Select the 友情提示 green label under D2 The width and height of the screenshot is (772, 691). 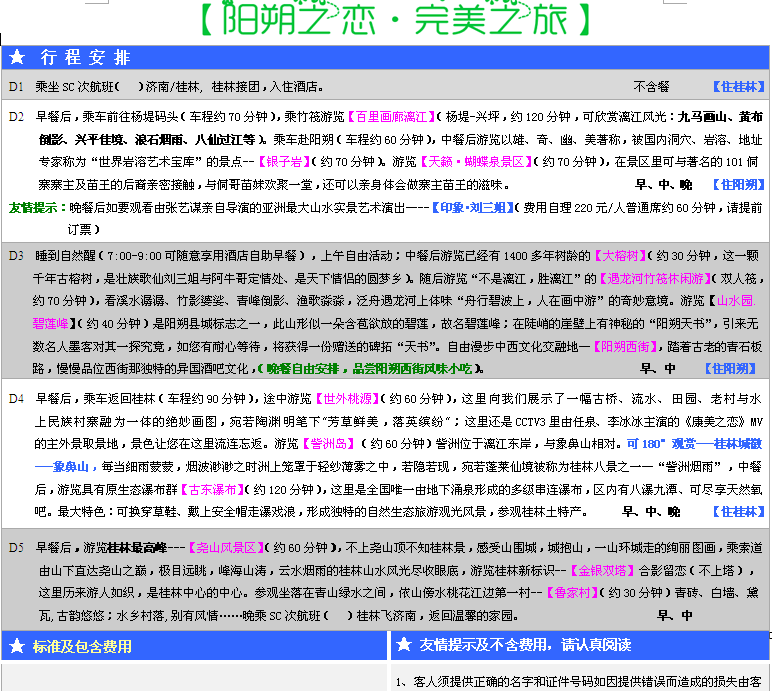point(32,208)
